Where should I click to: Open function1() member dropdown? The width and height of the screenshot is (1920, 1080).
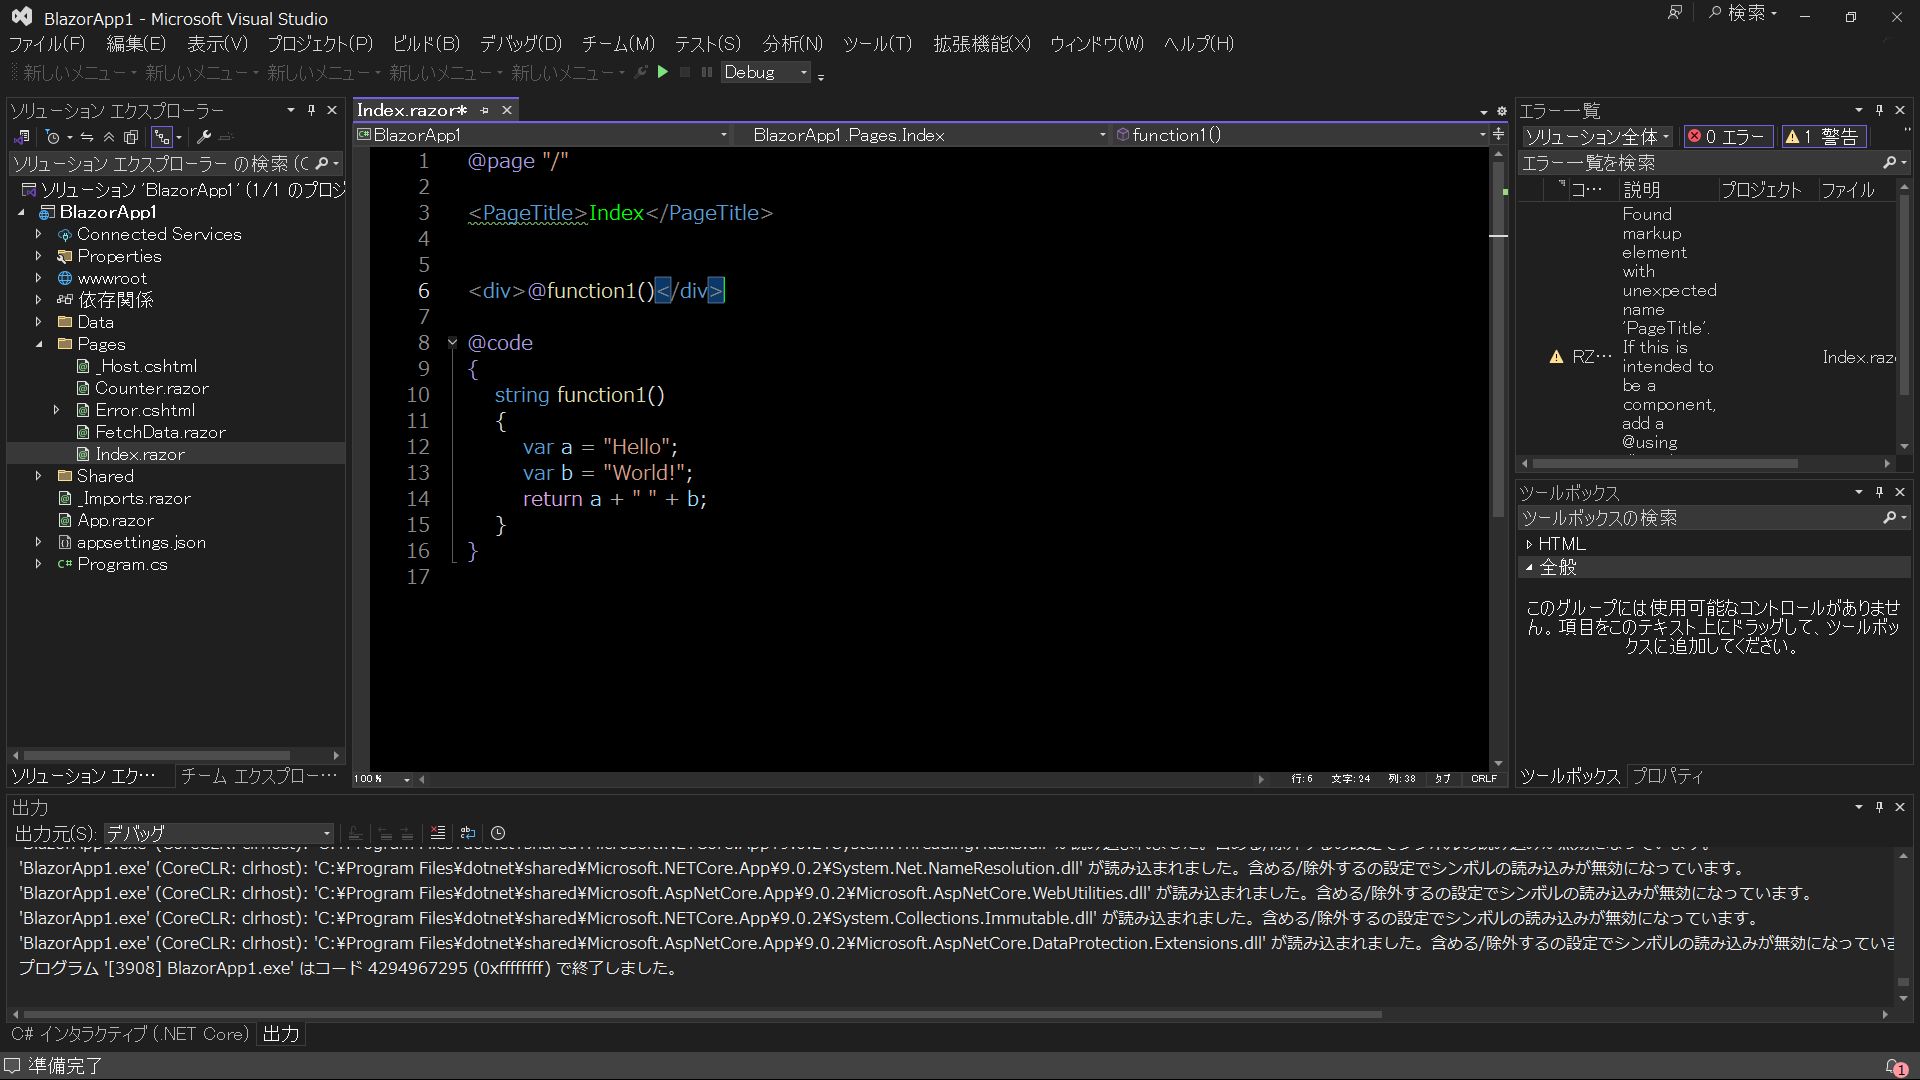[1301, 135]
